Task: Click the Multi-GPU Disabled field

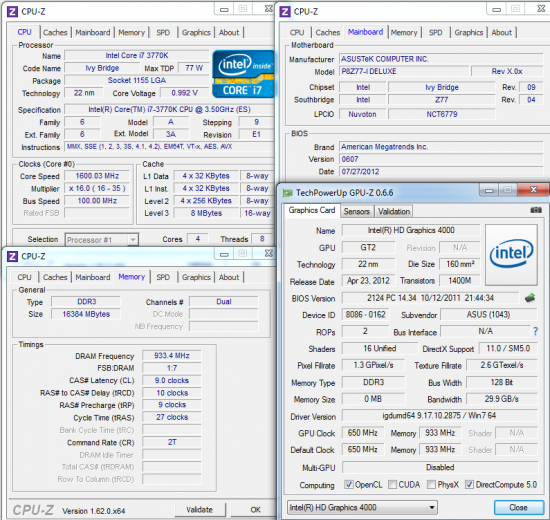Action: point(440,467)
